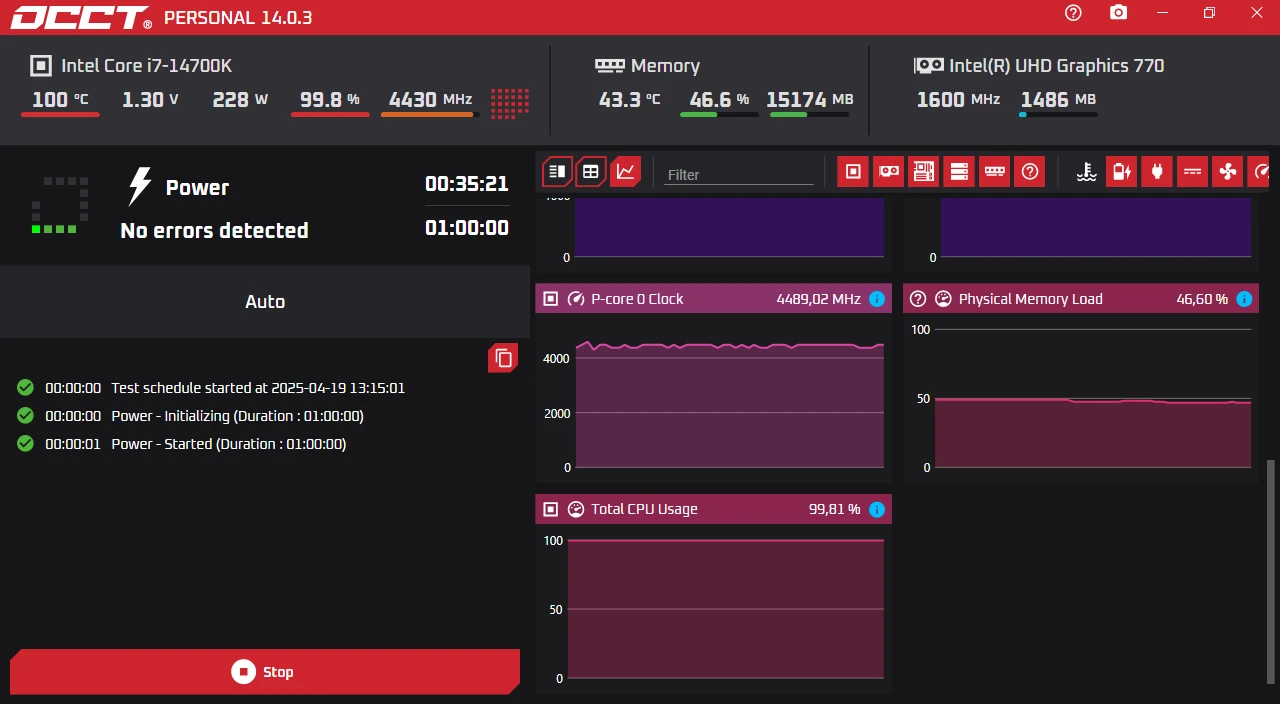Toggle the storage drive sensor filter
The width and height of the screenshot is (1280, 704).
(x=958, y=172)
